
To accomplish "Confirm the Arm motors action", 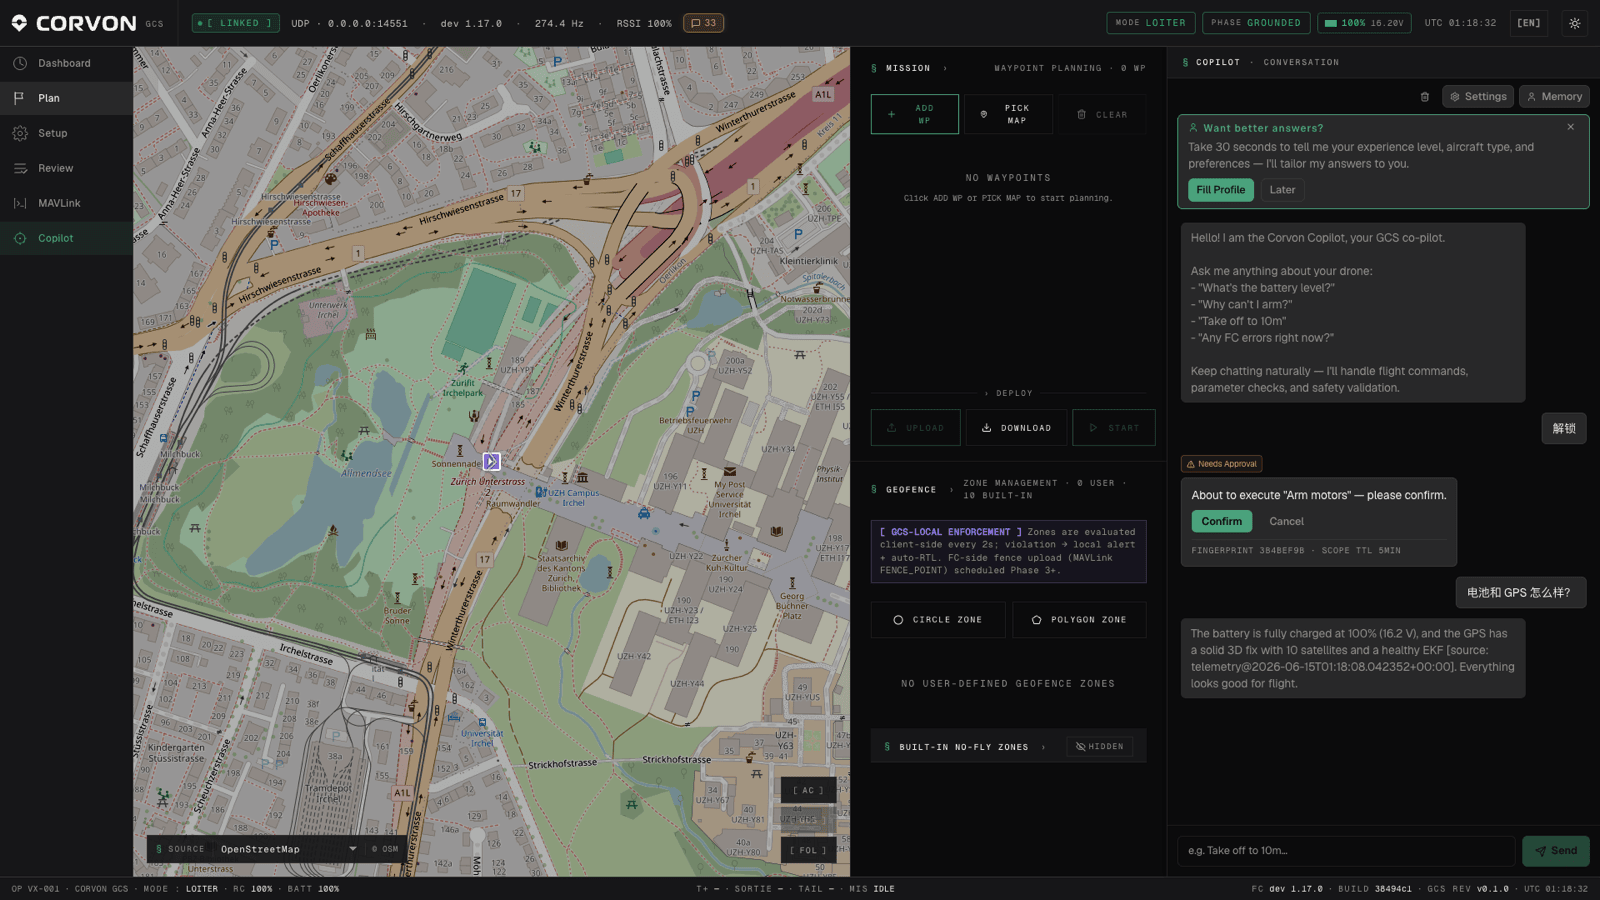I will click(1221, 521).
